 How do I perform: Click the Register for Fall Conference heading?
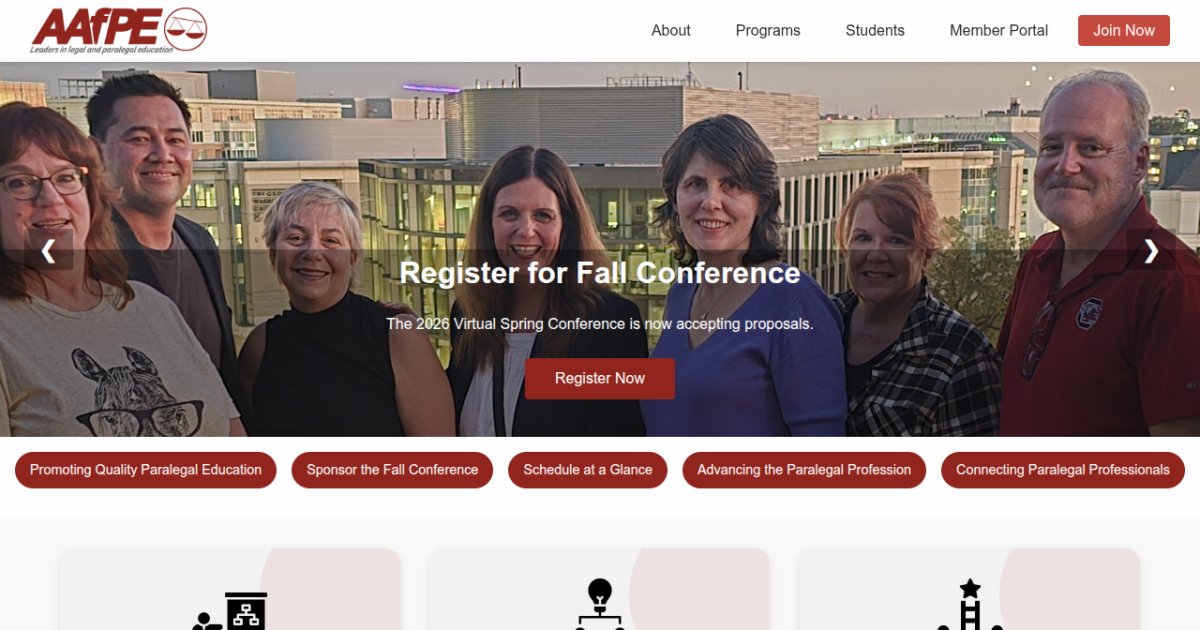click(600, 273)
